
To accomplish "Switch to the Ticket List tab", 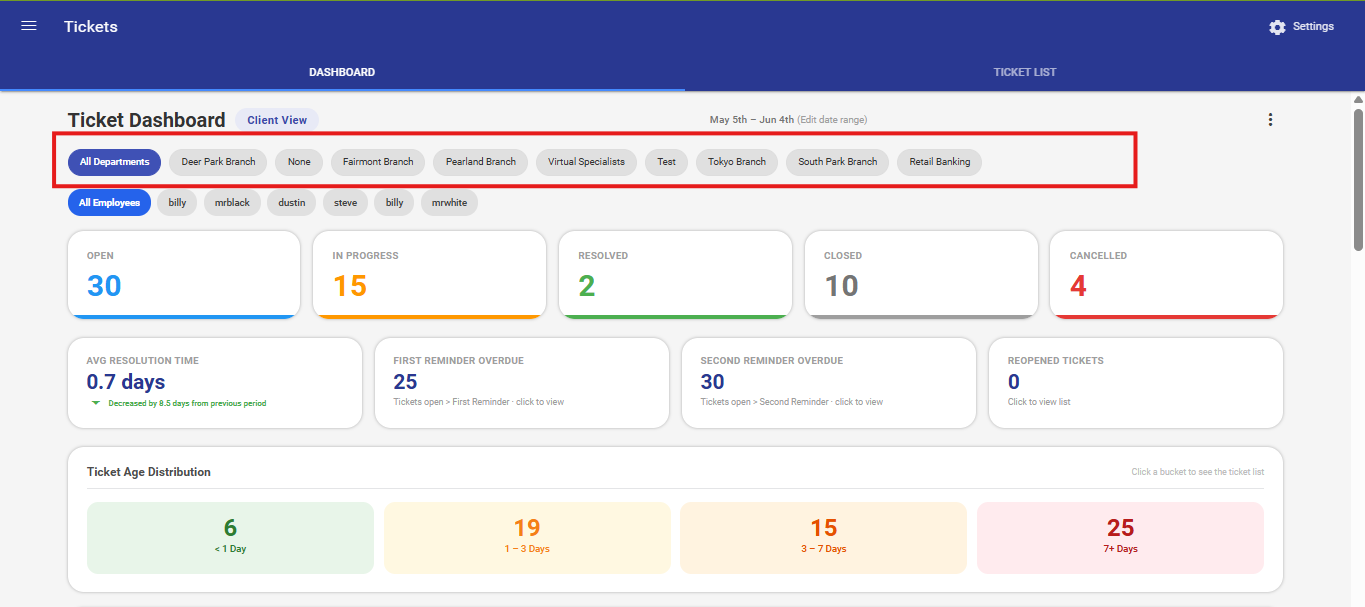I will pos(1025,72).
